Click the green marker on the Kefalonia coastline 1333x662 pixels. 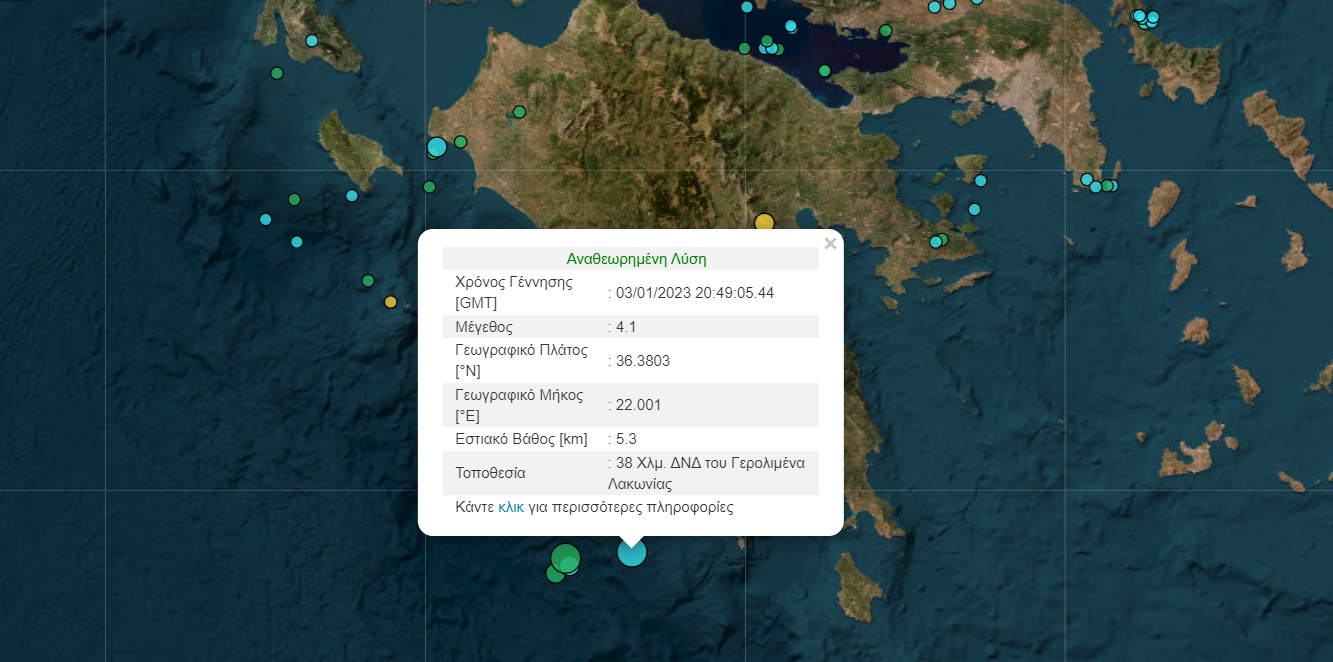(276, 73)
